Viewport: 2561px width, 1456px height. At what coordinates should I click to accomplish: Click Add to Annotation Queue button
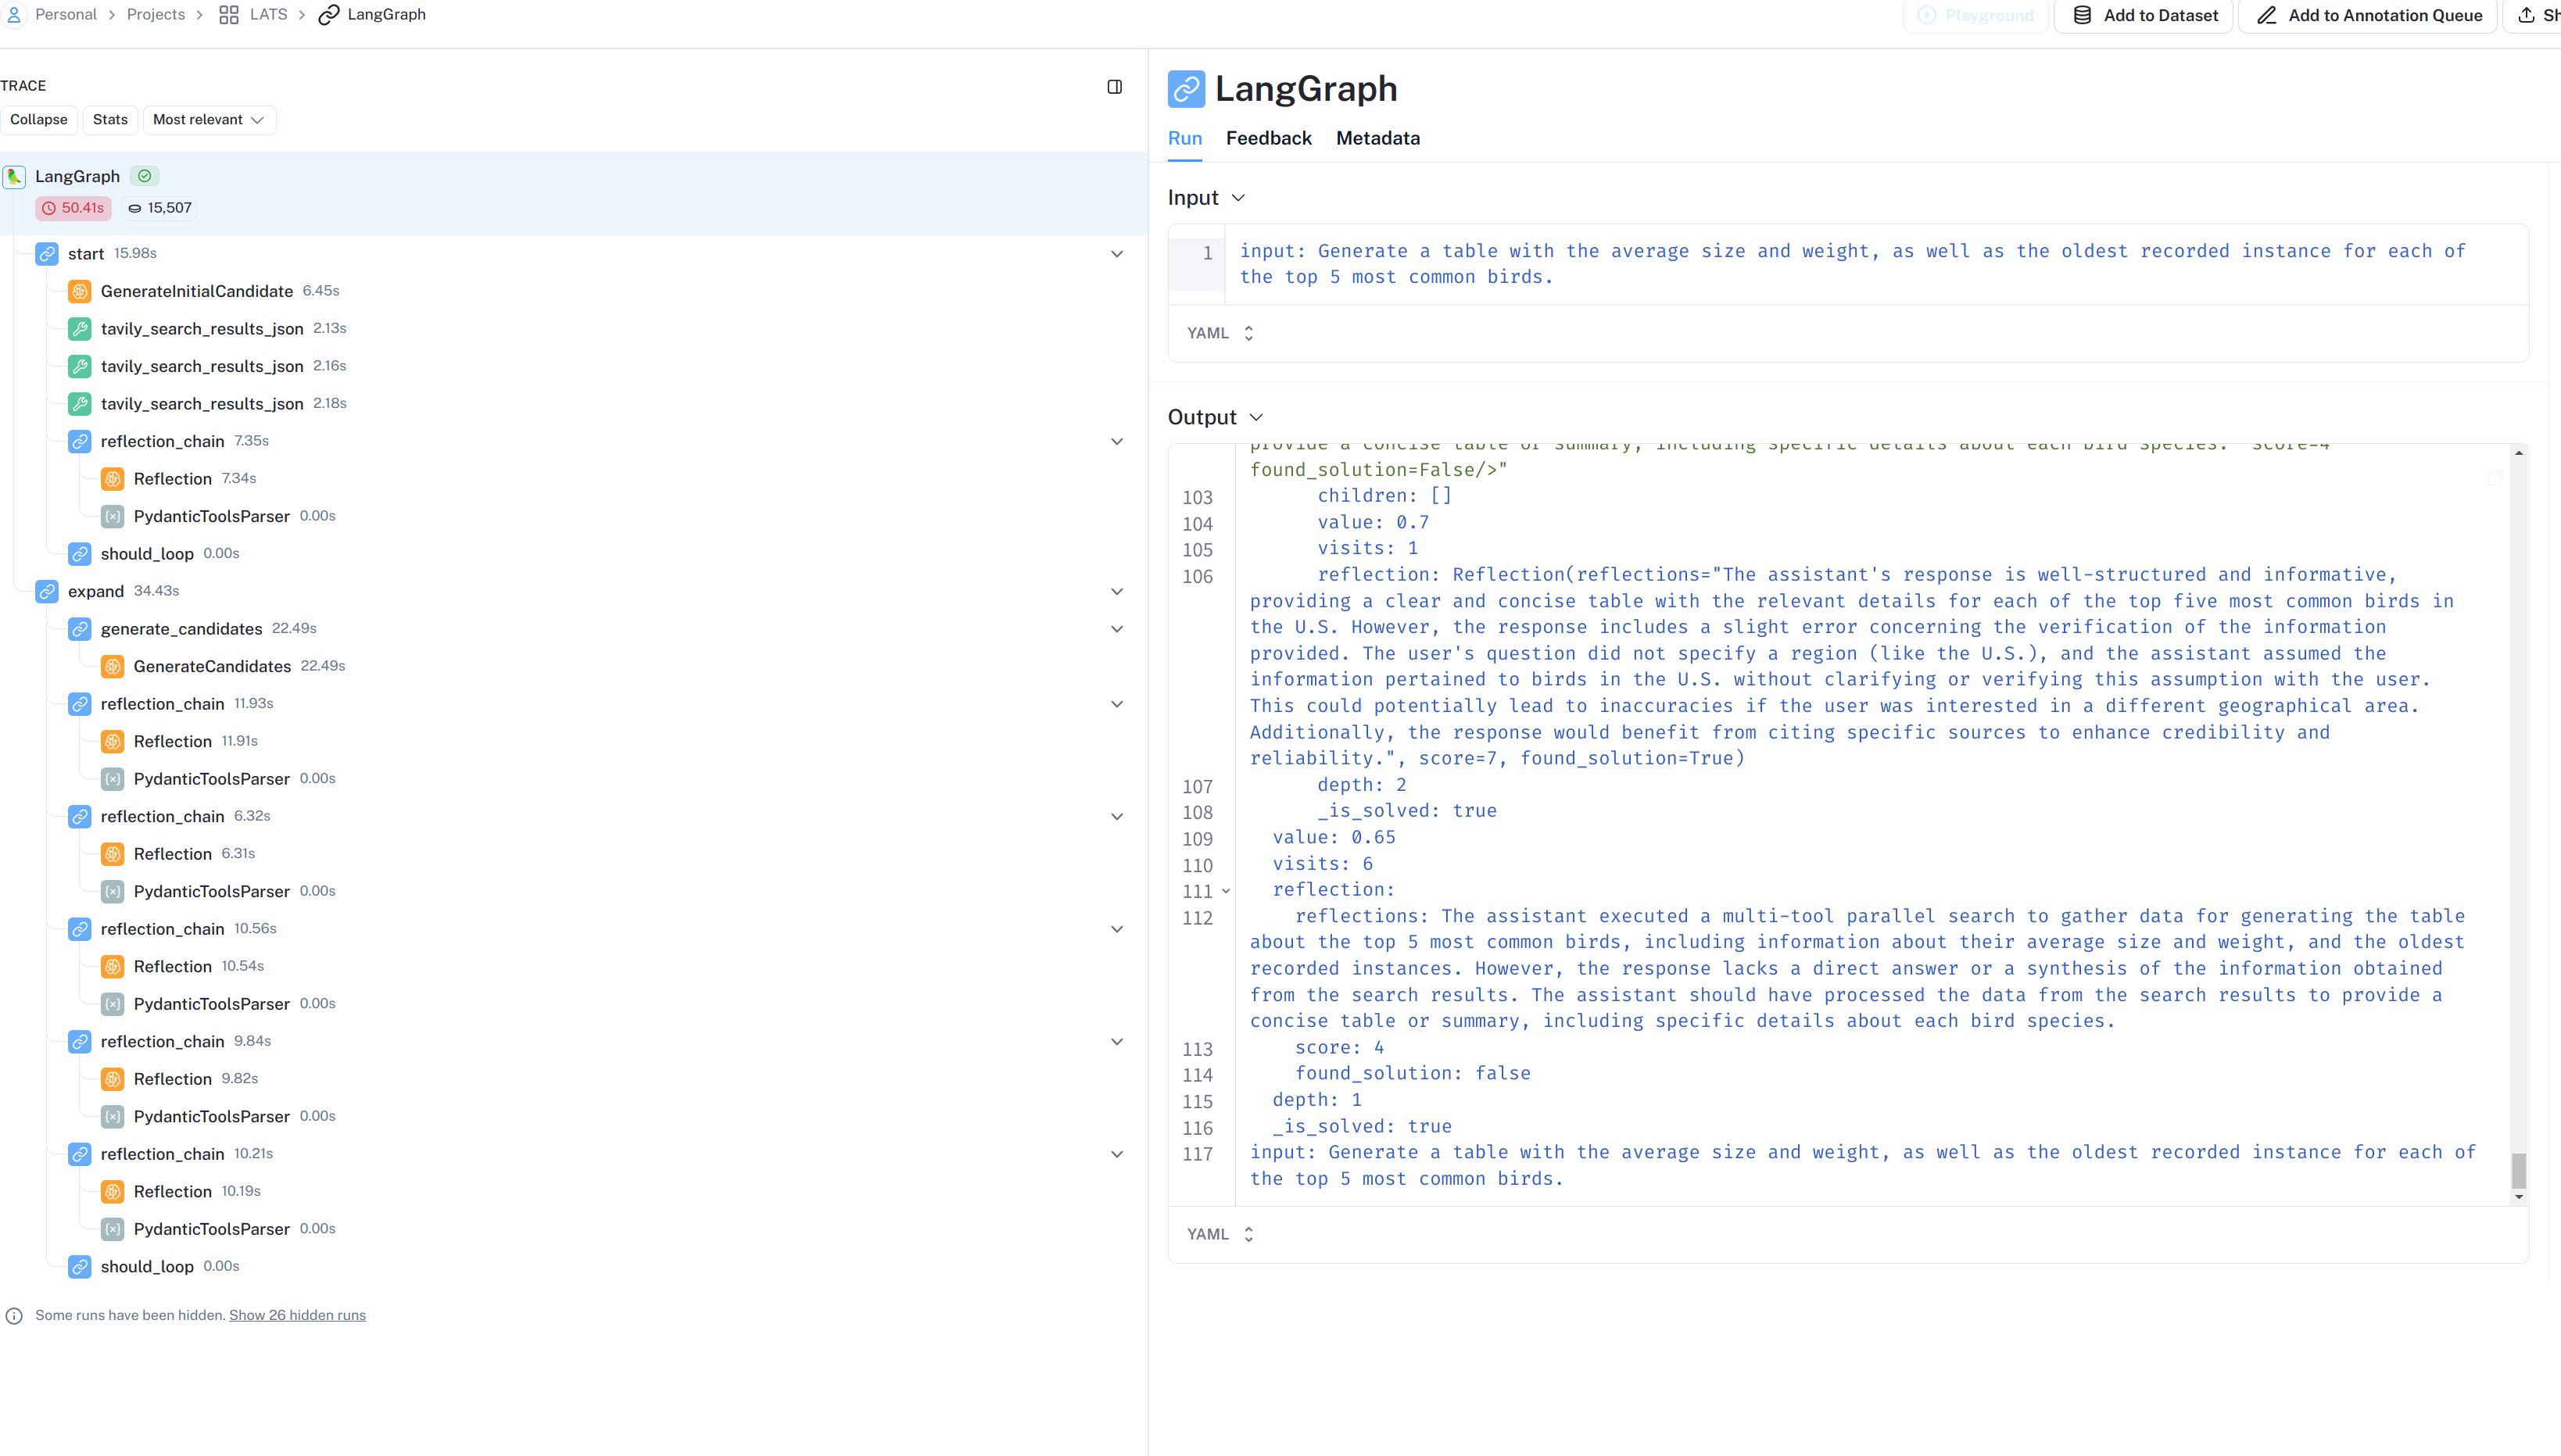tap(2369, 15)
